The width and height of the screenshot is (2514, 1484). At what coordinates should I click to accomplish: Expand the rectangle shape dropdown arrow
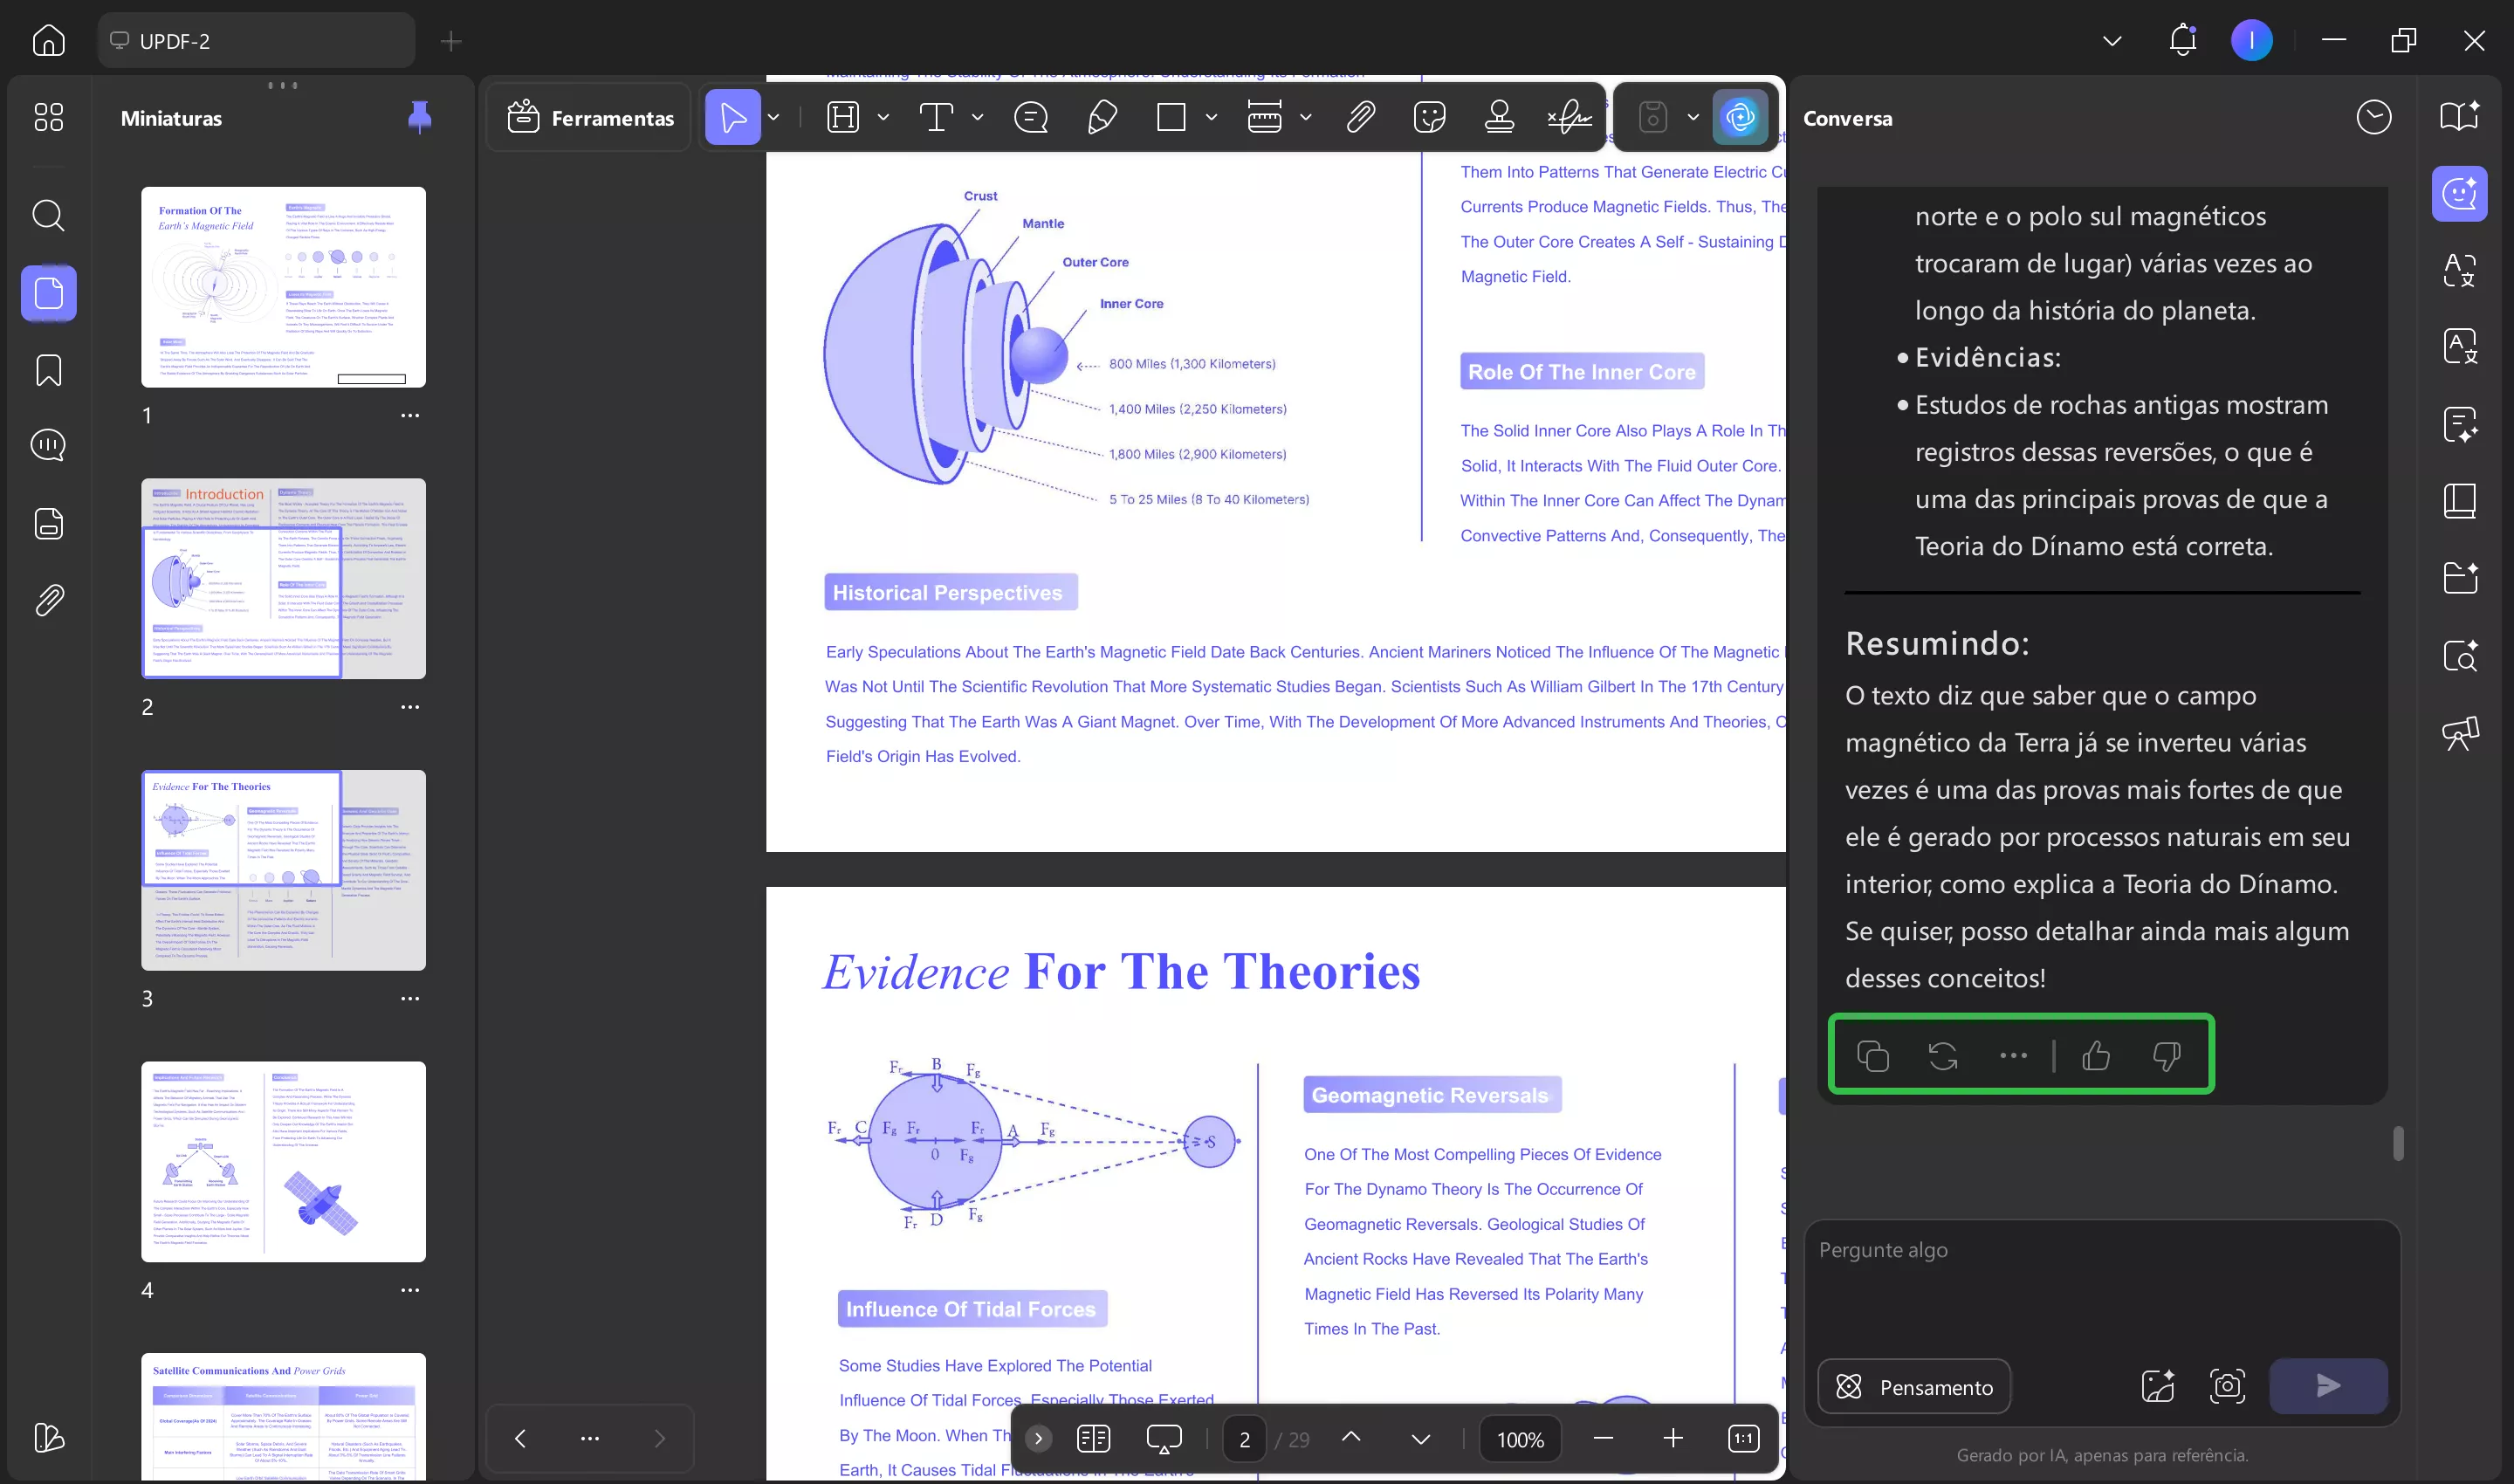[1211, 118]
